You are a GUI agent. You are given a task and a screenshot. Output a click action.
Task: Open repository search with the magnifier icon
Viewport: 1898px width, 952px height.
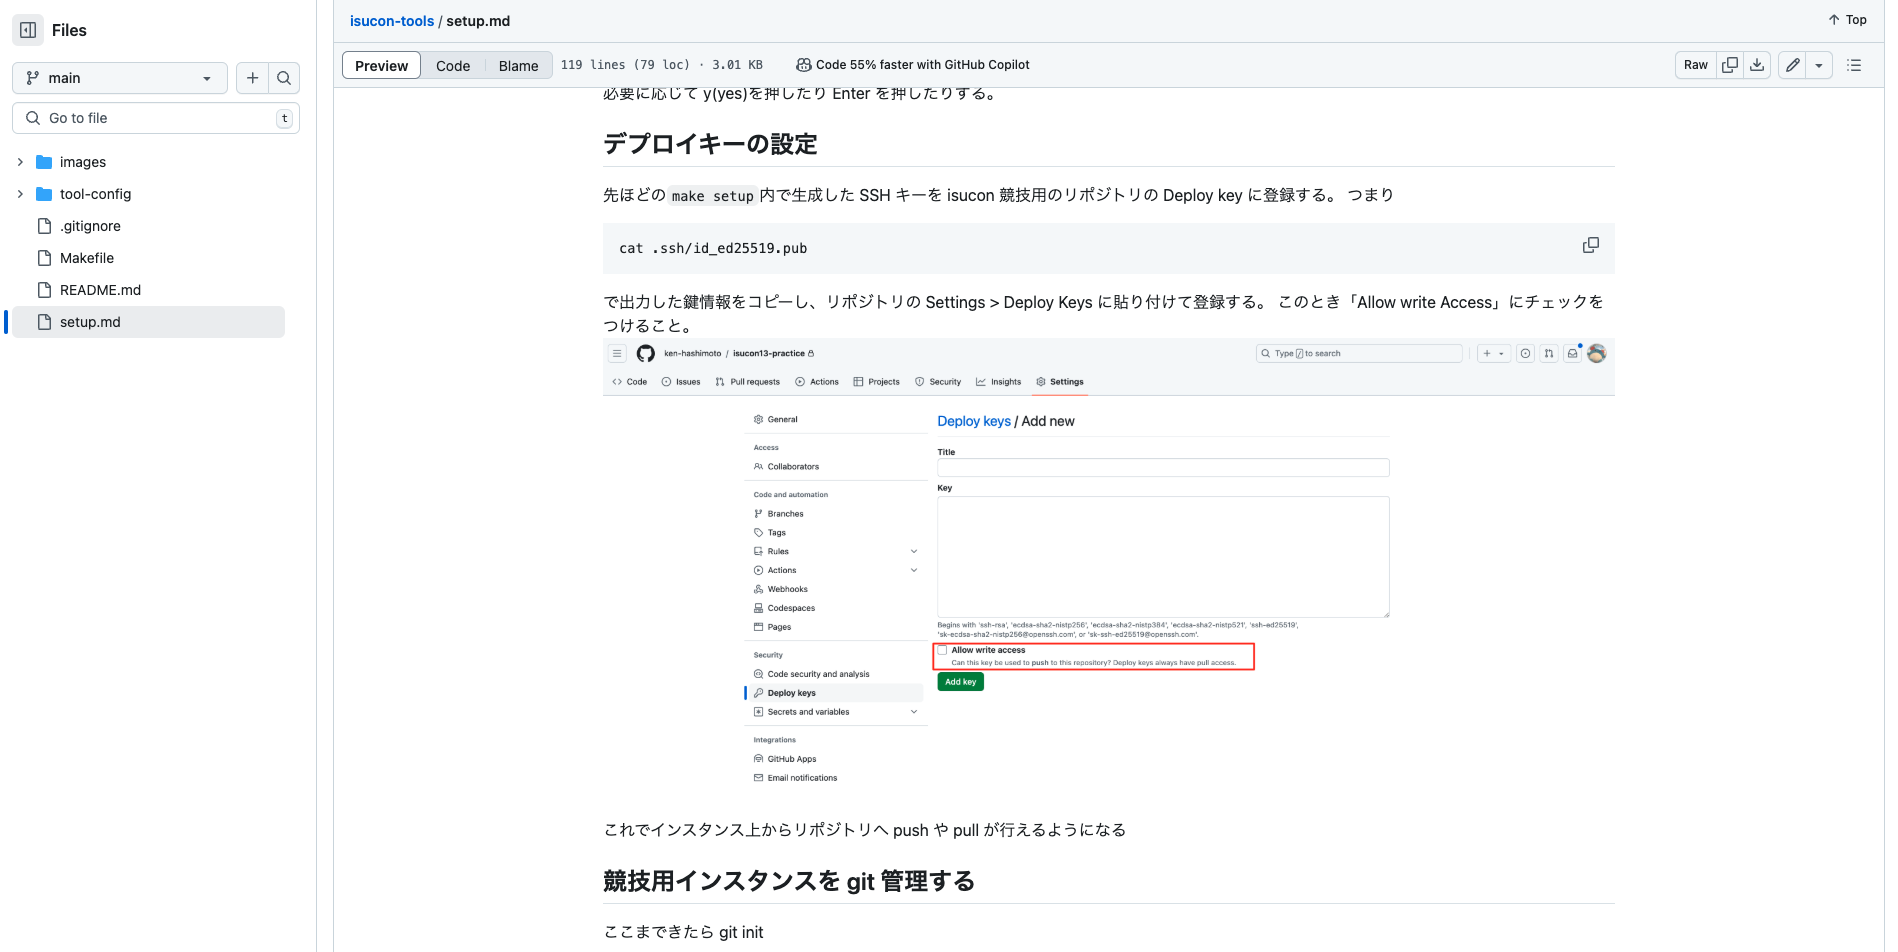coord(284,77)
